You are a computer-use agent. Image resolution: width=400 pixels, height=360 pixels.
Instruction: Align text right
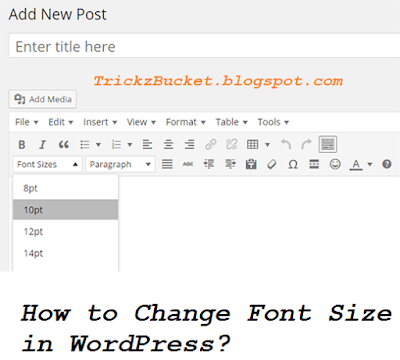point(189,145)
